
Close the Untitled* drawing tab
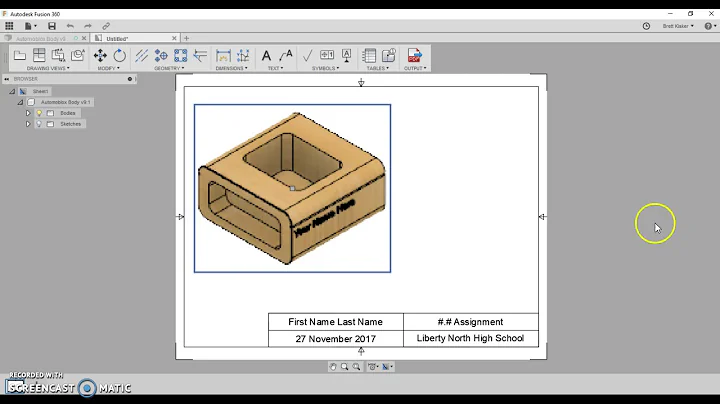tap(174, 39)
